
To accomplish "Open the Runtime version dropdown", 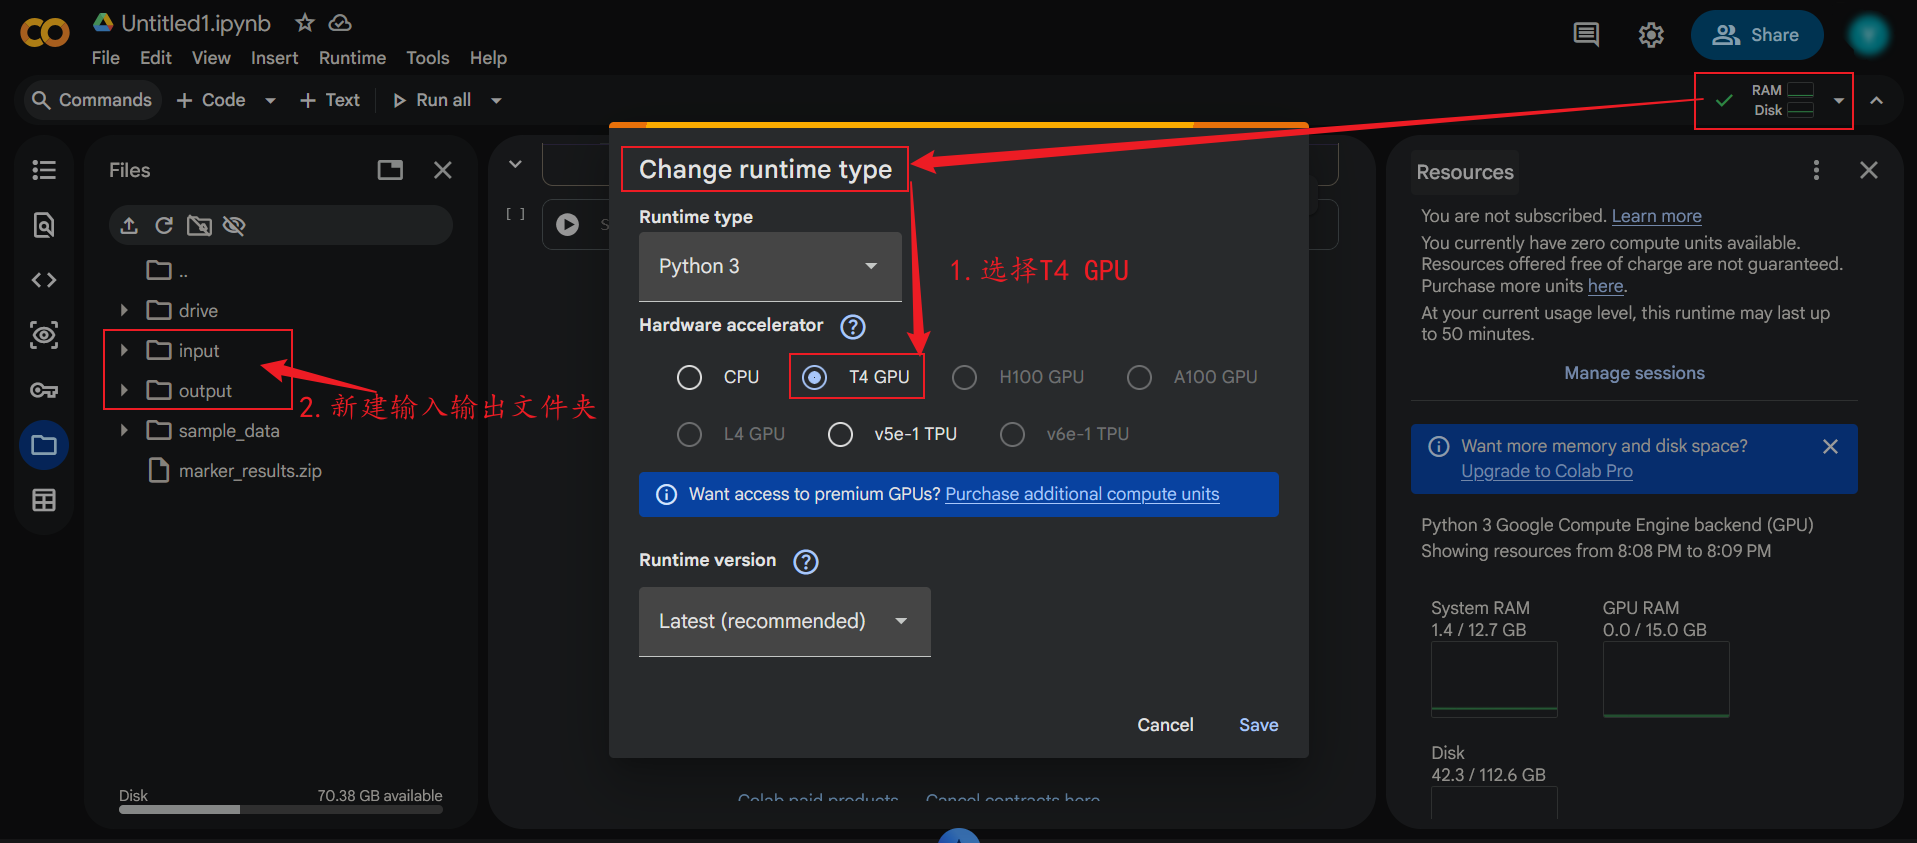I will pyautogui.click(x=784, y=621).
